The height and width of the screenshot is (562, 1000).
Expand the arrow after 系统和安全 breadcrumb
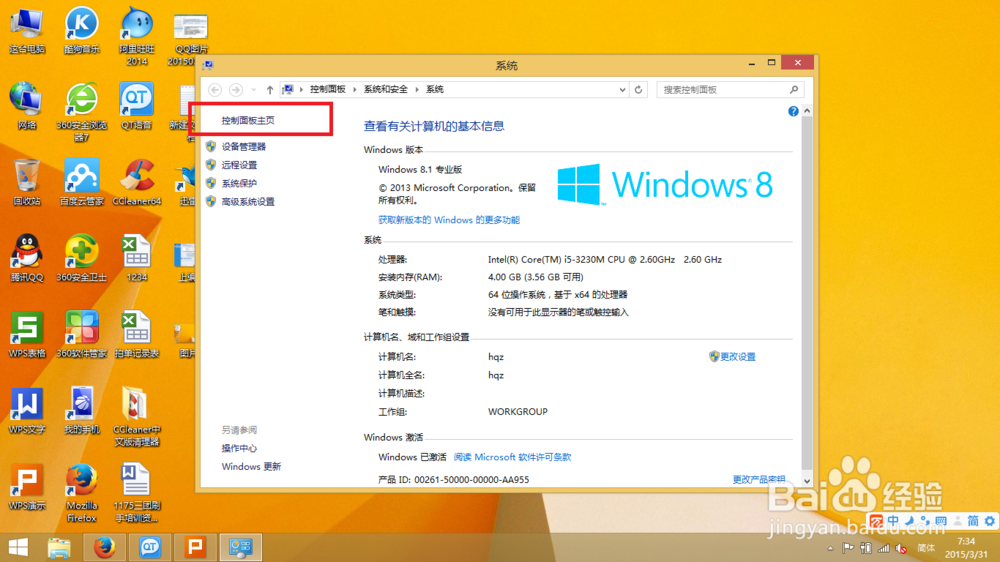point(417,90)
